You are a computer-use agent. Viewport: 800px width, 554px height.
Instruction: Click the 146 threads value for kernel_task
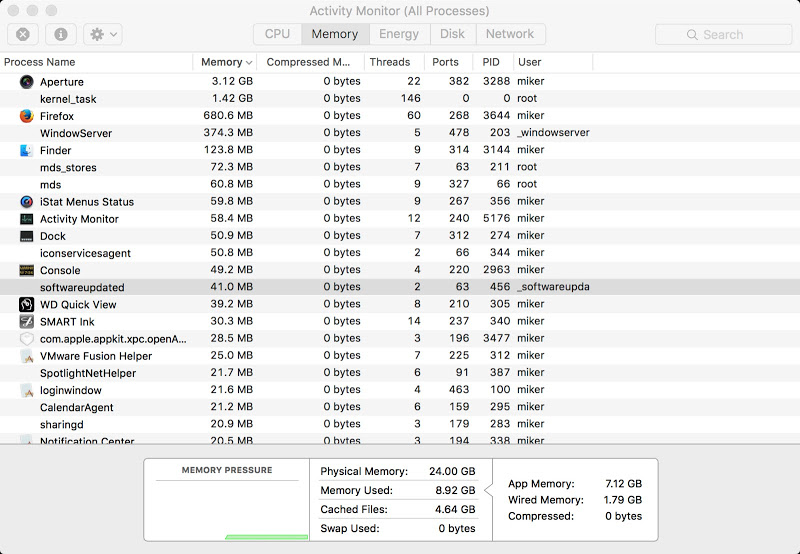411,98
